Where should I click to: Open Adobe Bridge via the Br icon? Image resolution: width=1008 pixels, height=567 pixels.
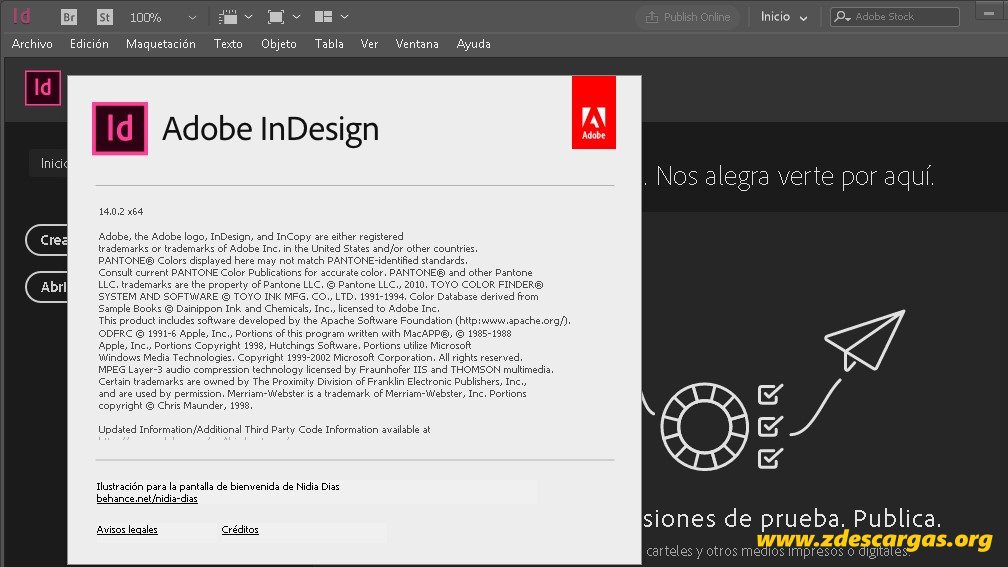click(x=69, y=17)
